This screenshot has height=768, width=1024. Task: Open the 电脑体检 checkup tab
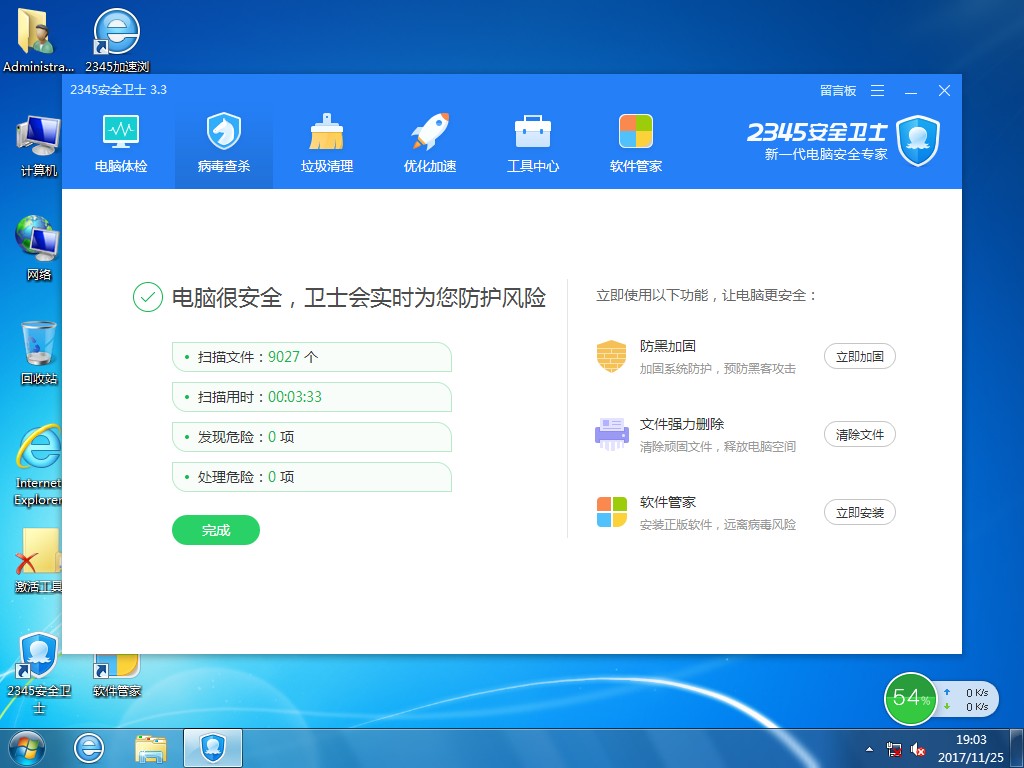click(121, 143)
